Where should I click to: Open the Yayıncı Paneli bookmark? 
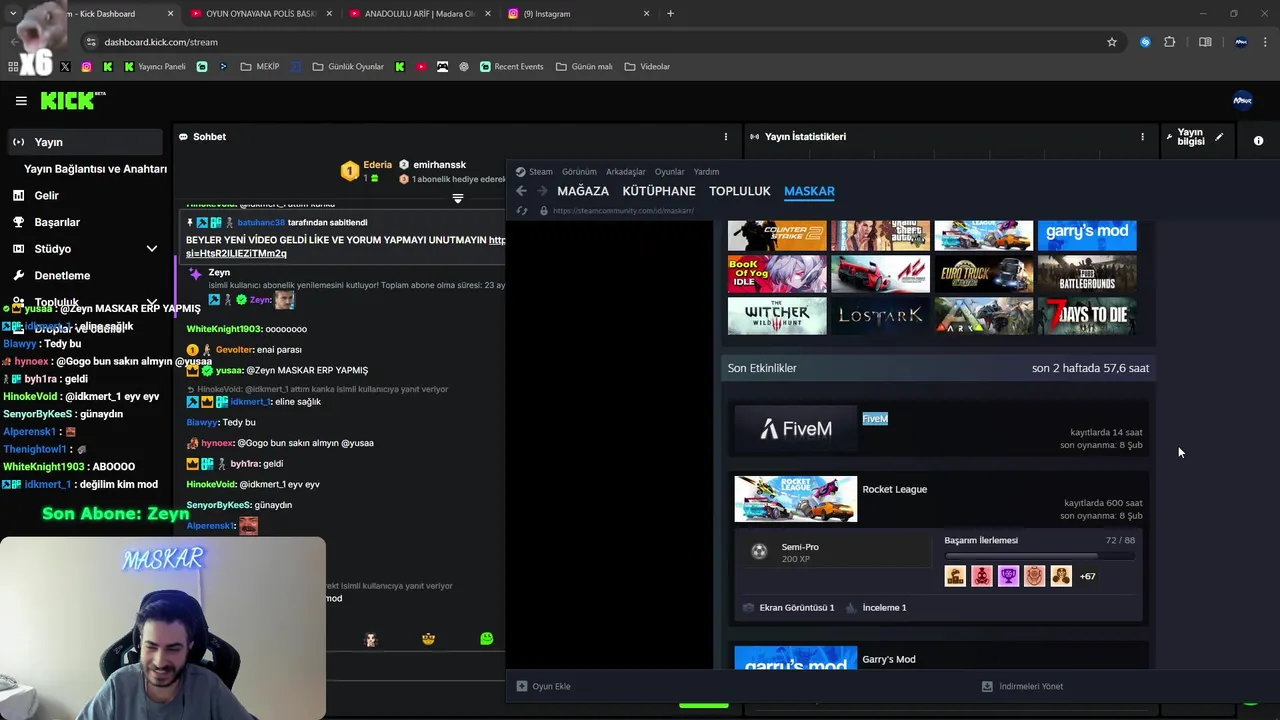(x=154, y=67)
